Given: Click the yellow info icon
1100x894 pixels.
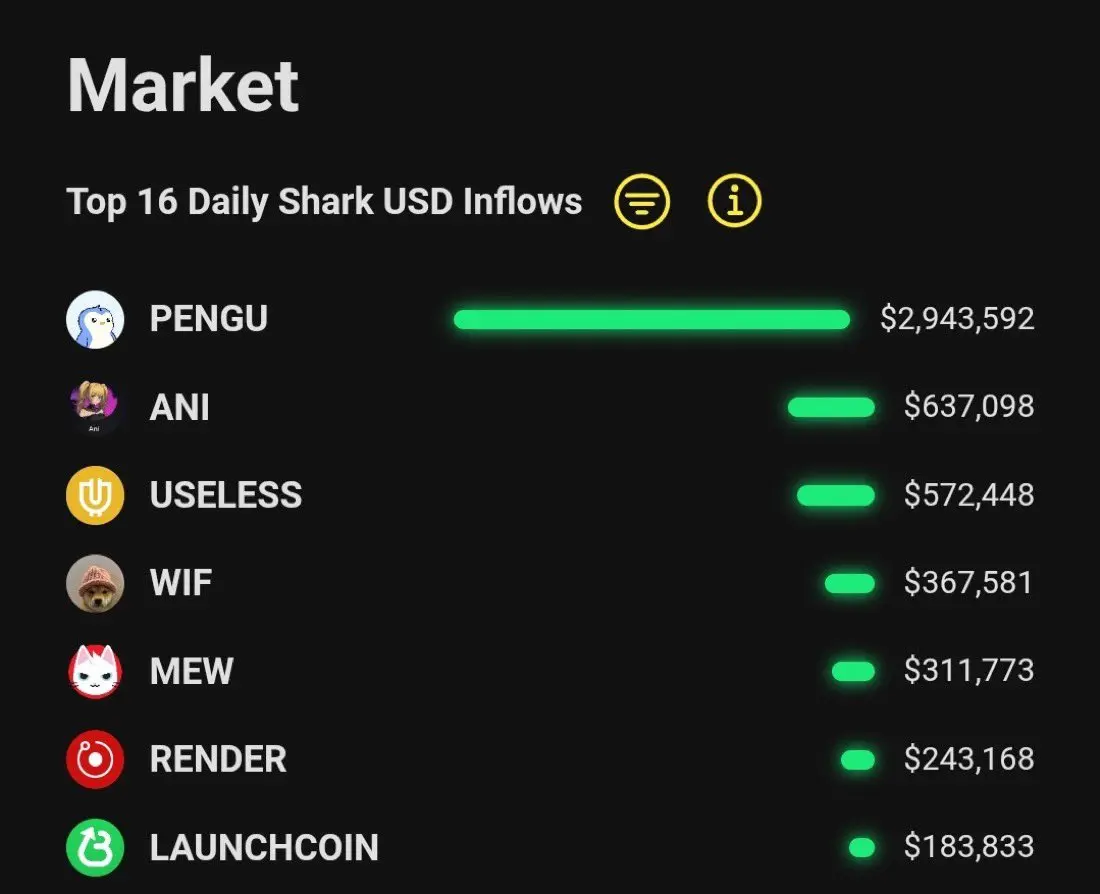Looking at the screenshot, I should tap(735, 201).
